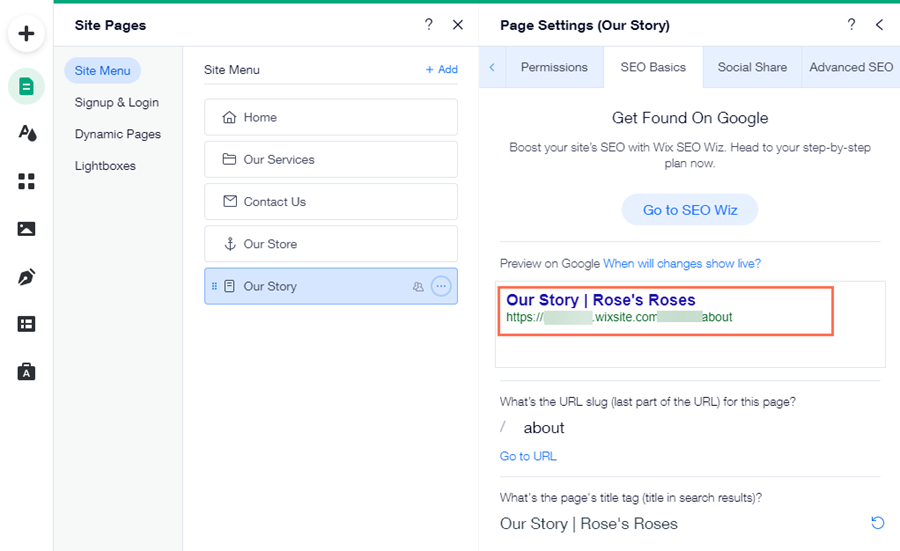The height and width of the screenshot is (551, 900).
Task: Select the Site Menu category
Action: [102, 71]
